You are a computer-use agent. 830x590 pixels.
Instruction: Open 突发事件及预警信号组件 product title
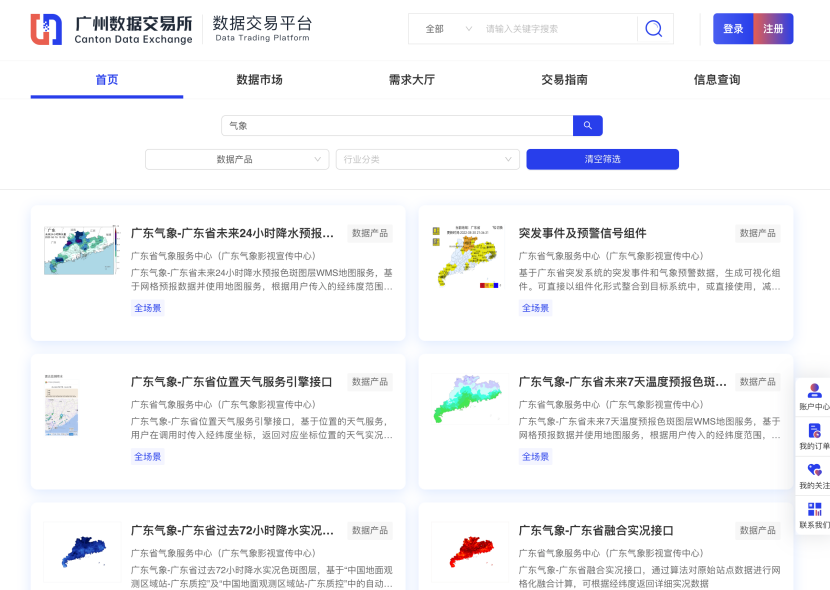point(582,233)
